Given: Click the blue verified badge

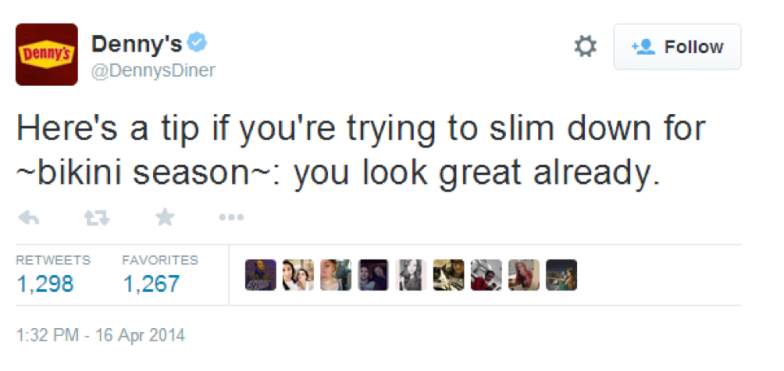Looking at the screenshot, I should click(x=197, y=42).
